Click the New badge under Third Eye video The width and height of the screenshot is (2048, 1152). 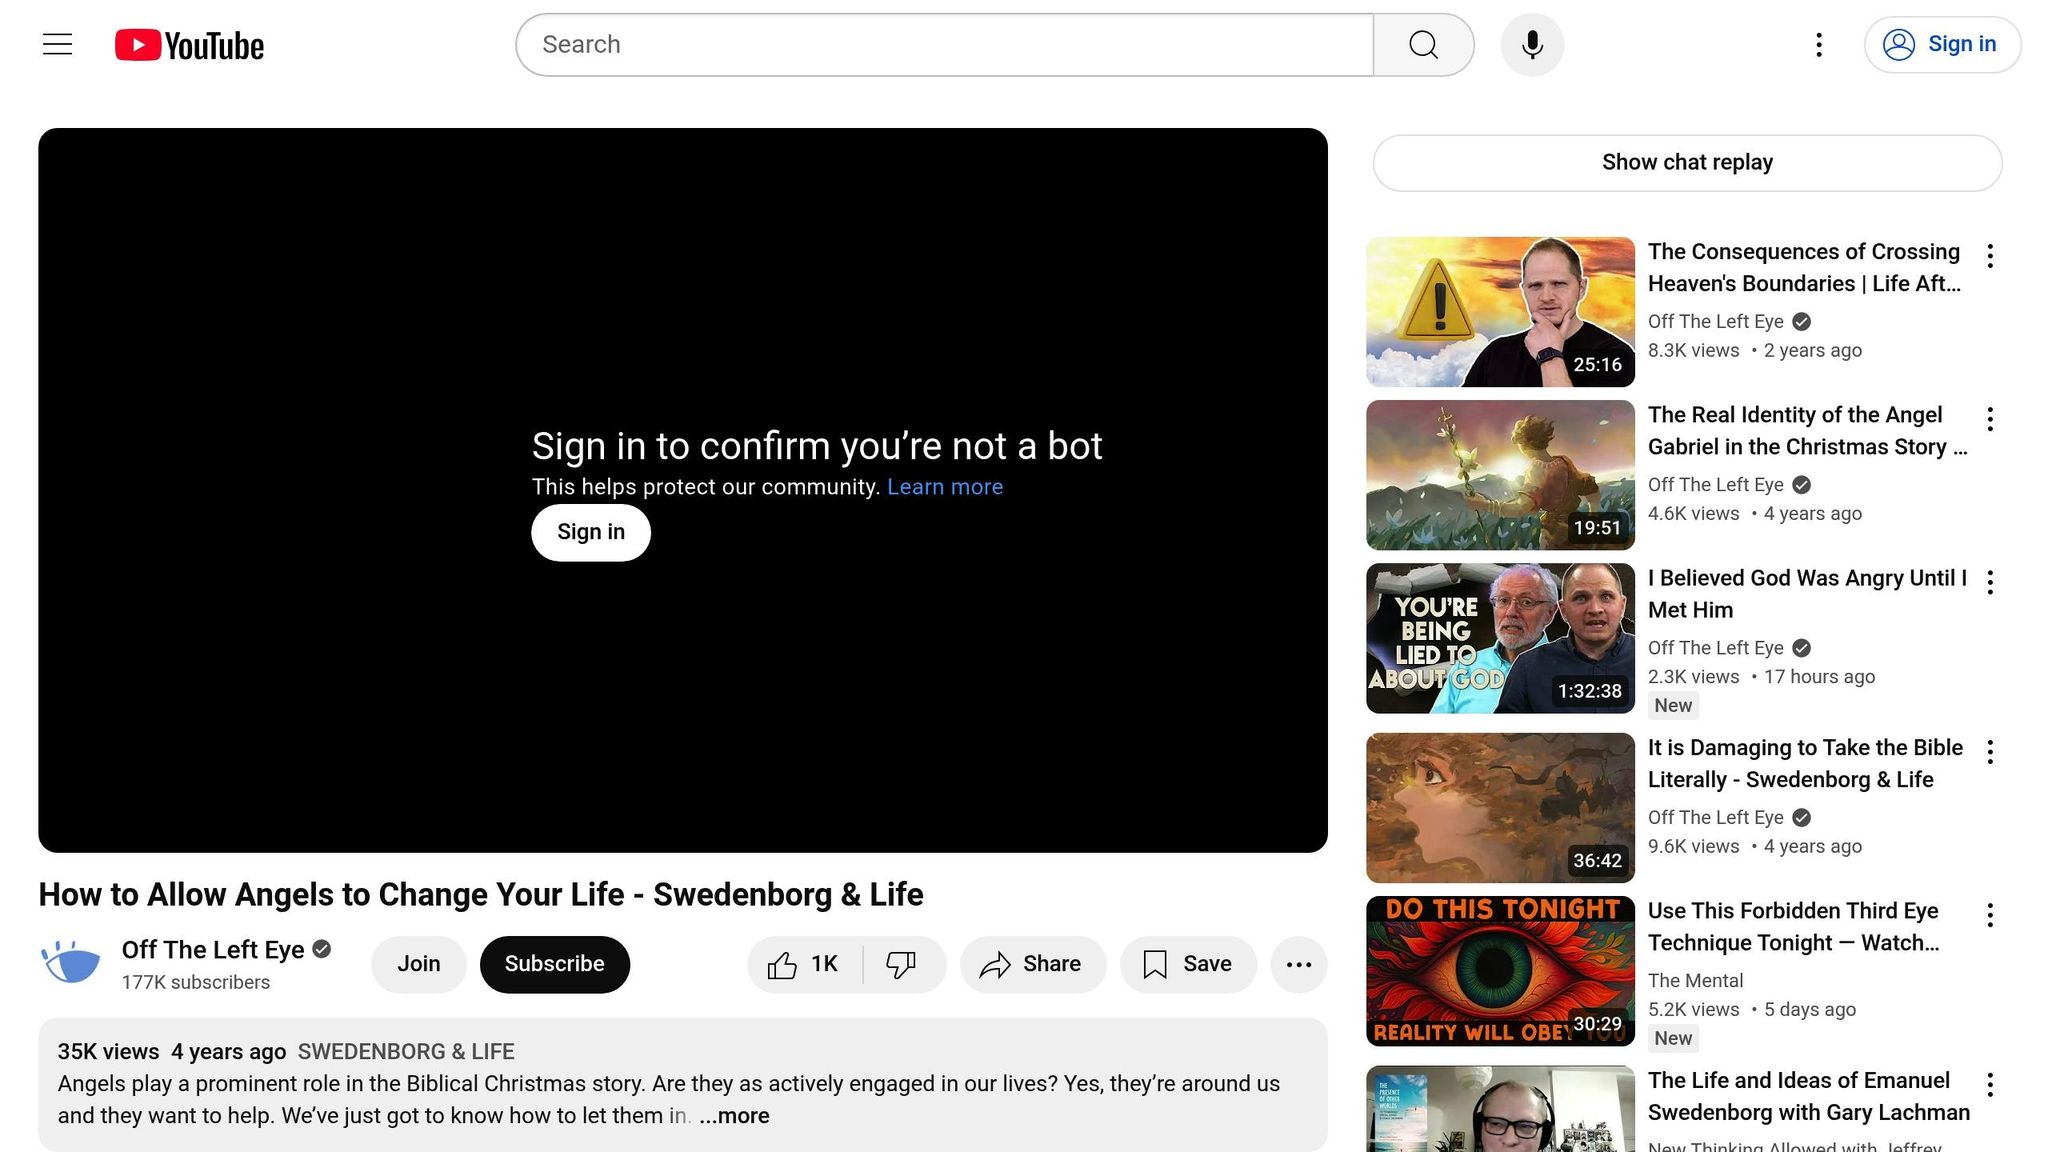pos(1673,1039)
